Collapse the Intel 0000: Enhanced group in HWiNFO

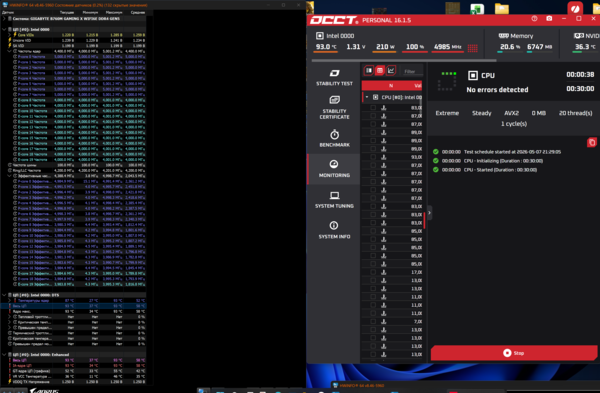(4, 355)
